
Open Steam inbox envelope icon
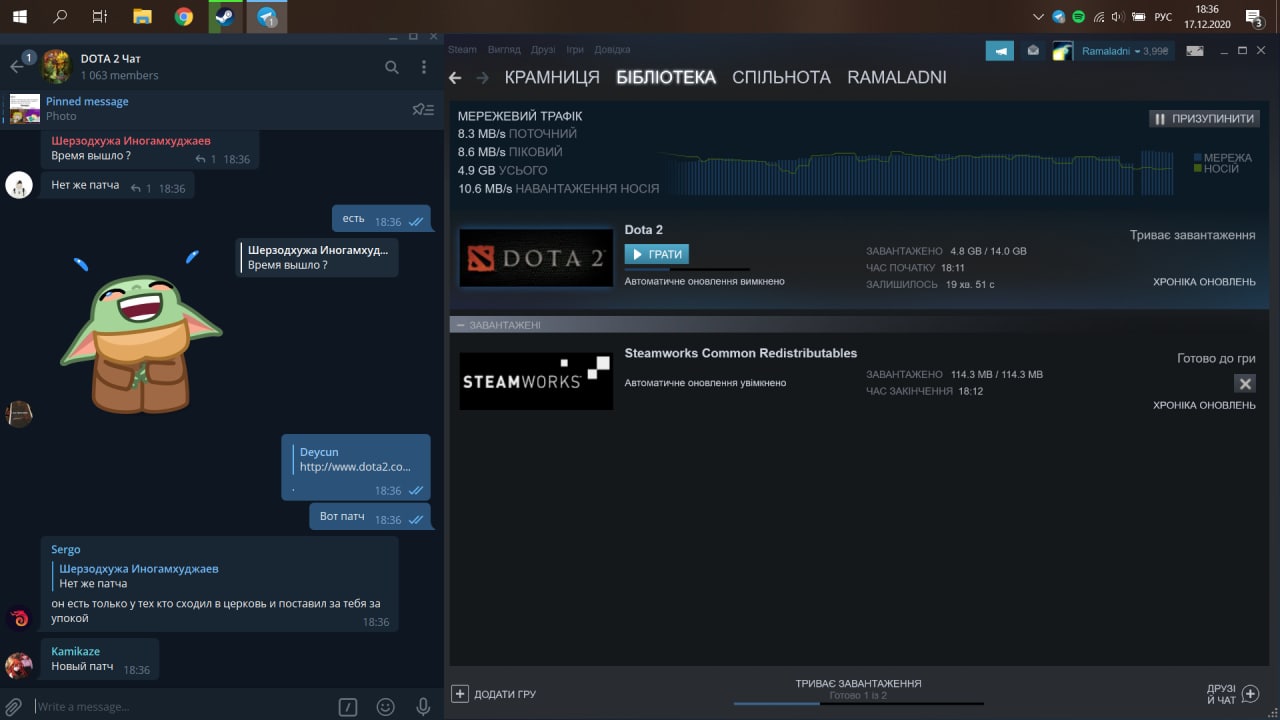(x=1033, y=51)
